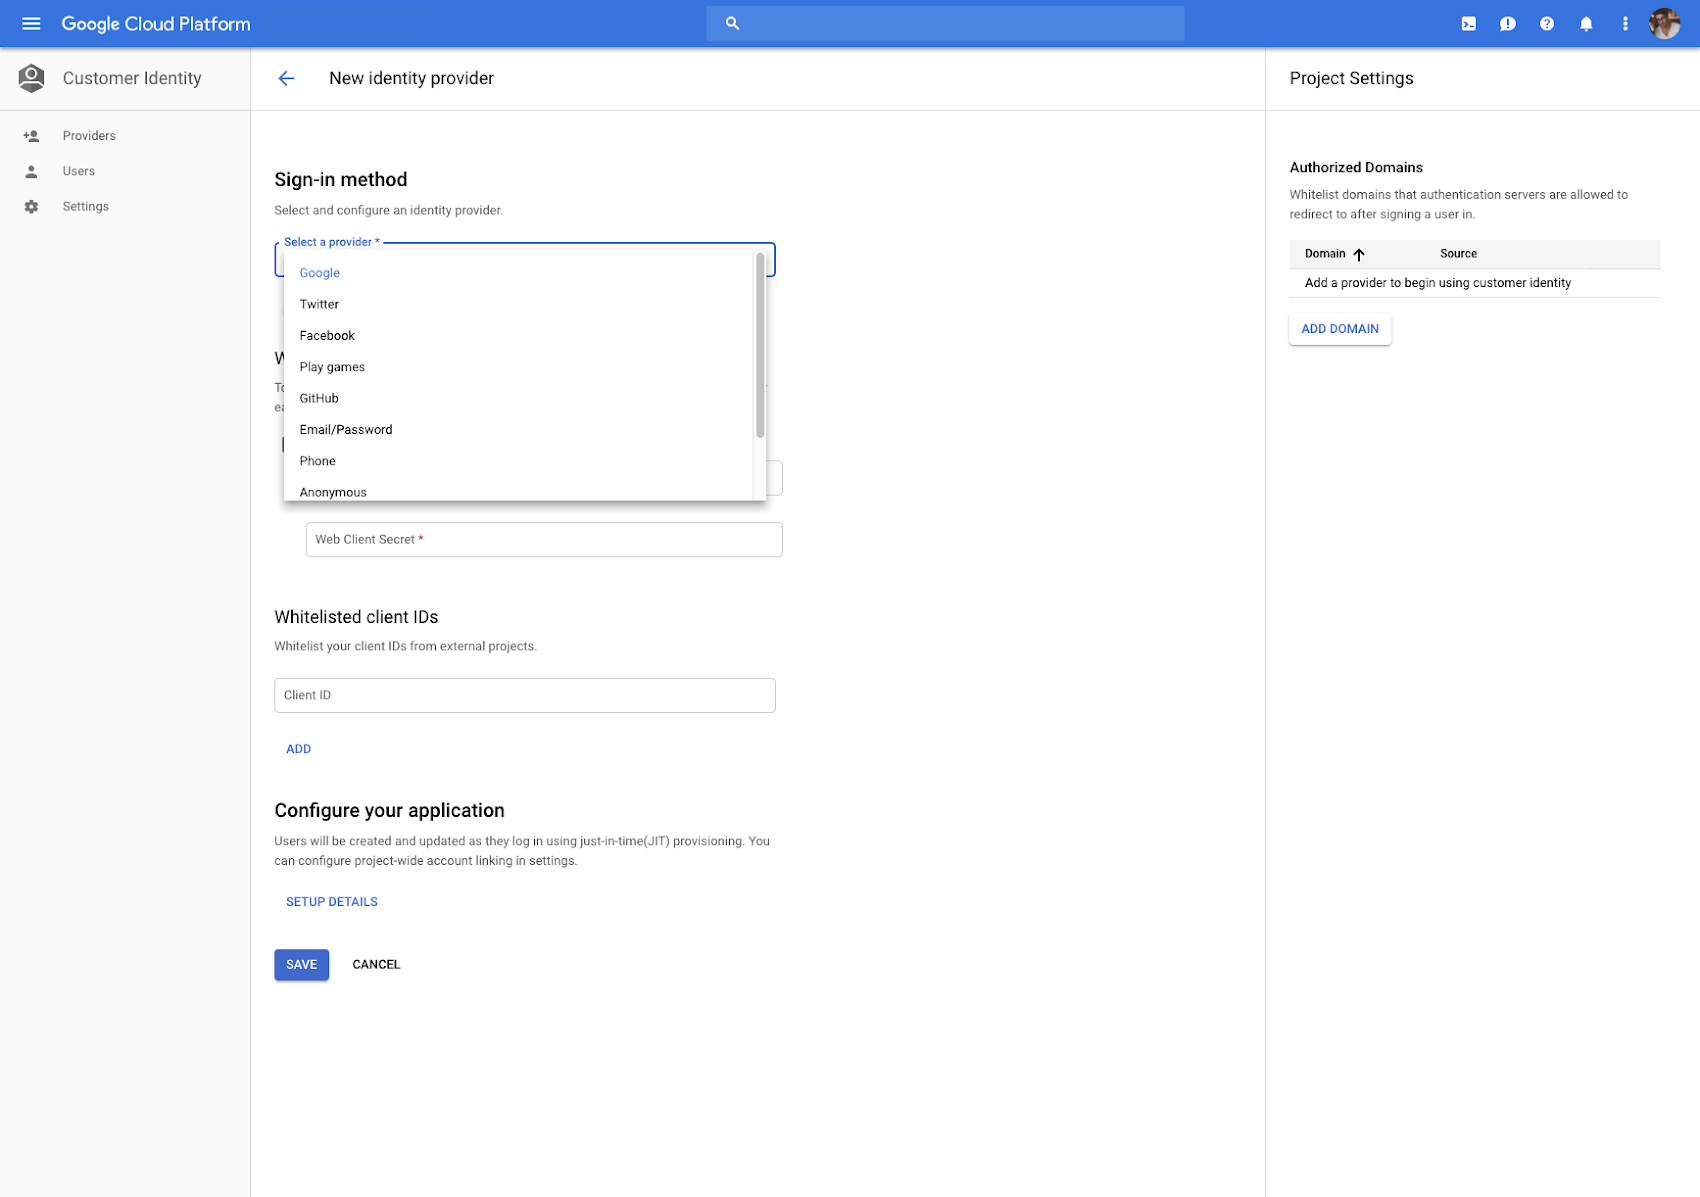Choose Twitter from provider list

coord(519,304)
